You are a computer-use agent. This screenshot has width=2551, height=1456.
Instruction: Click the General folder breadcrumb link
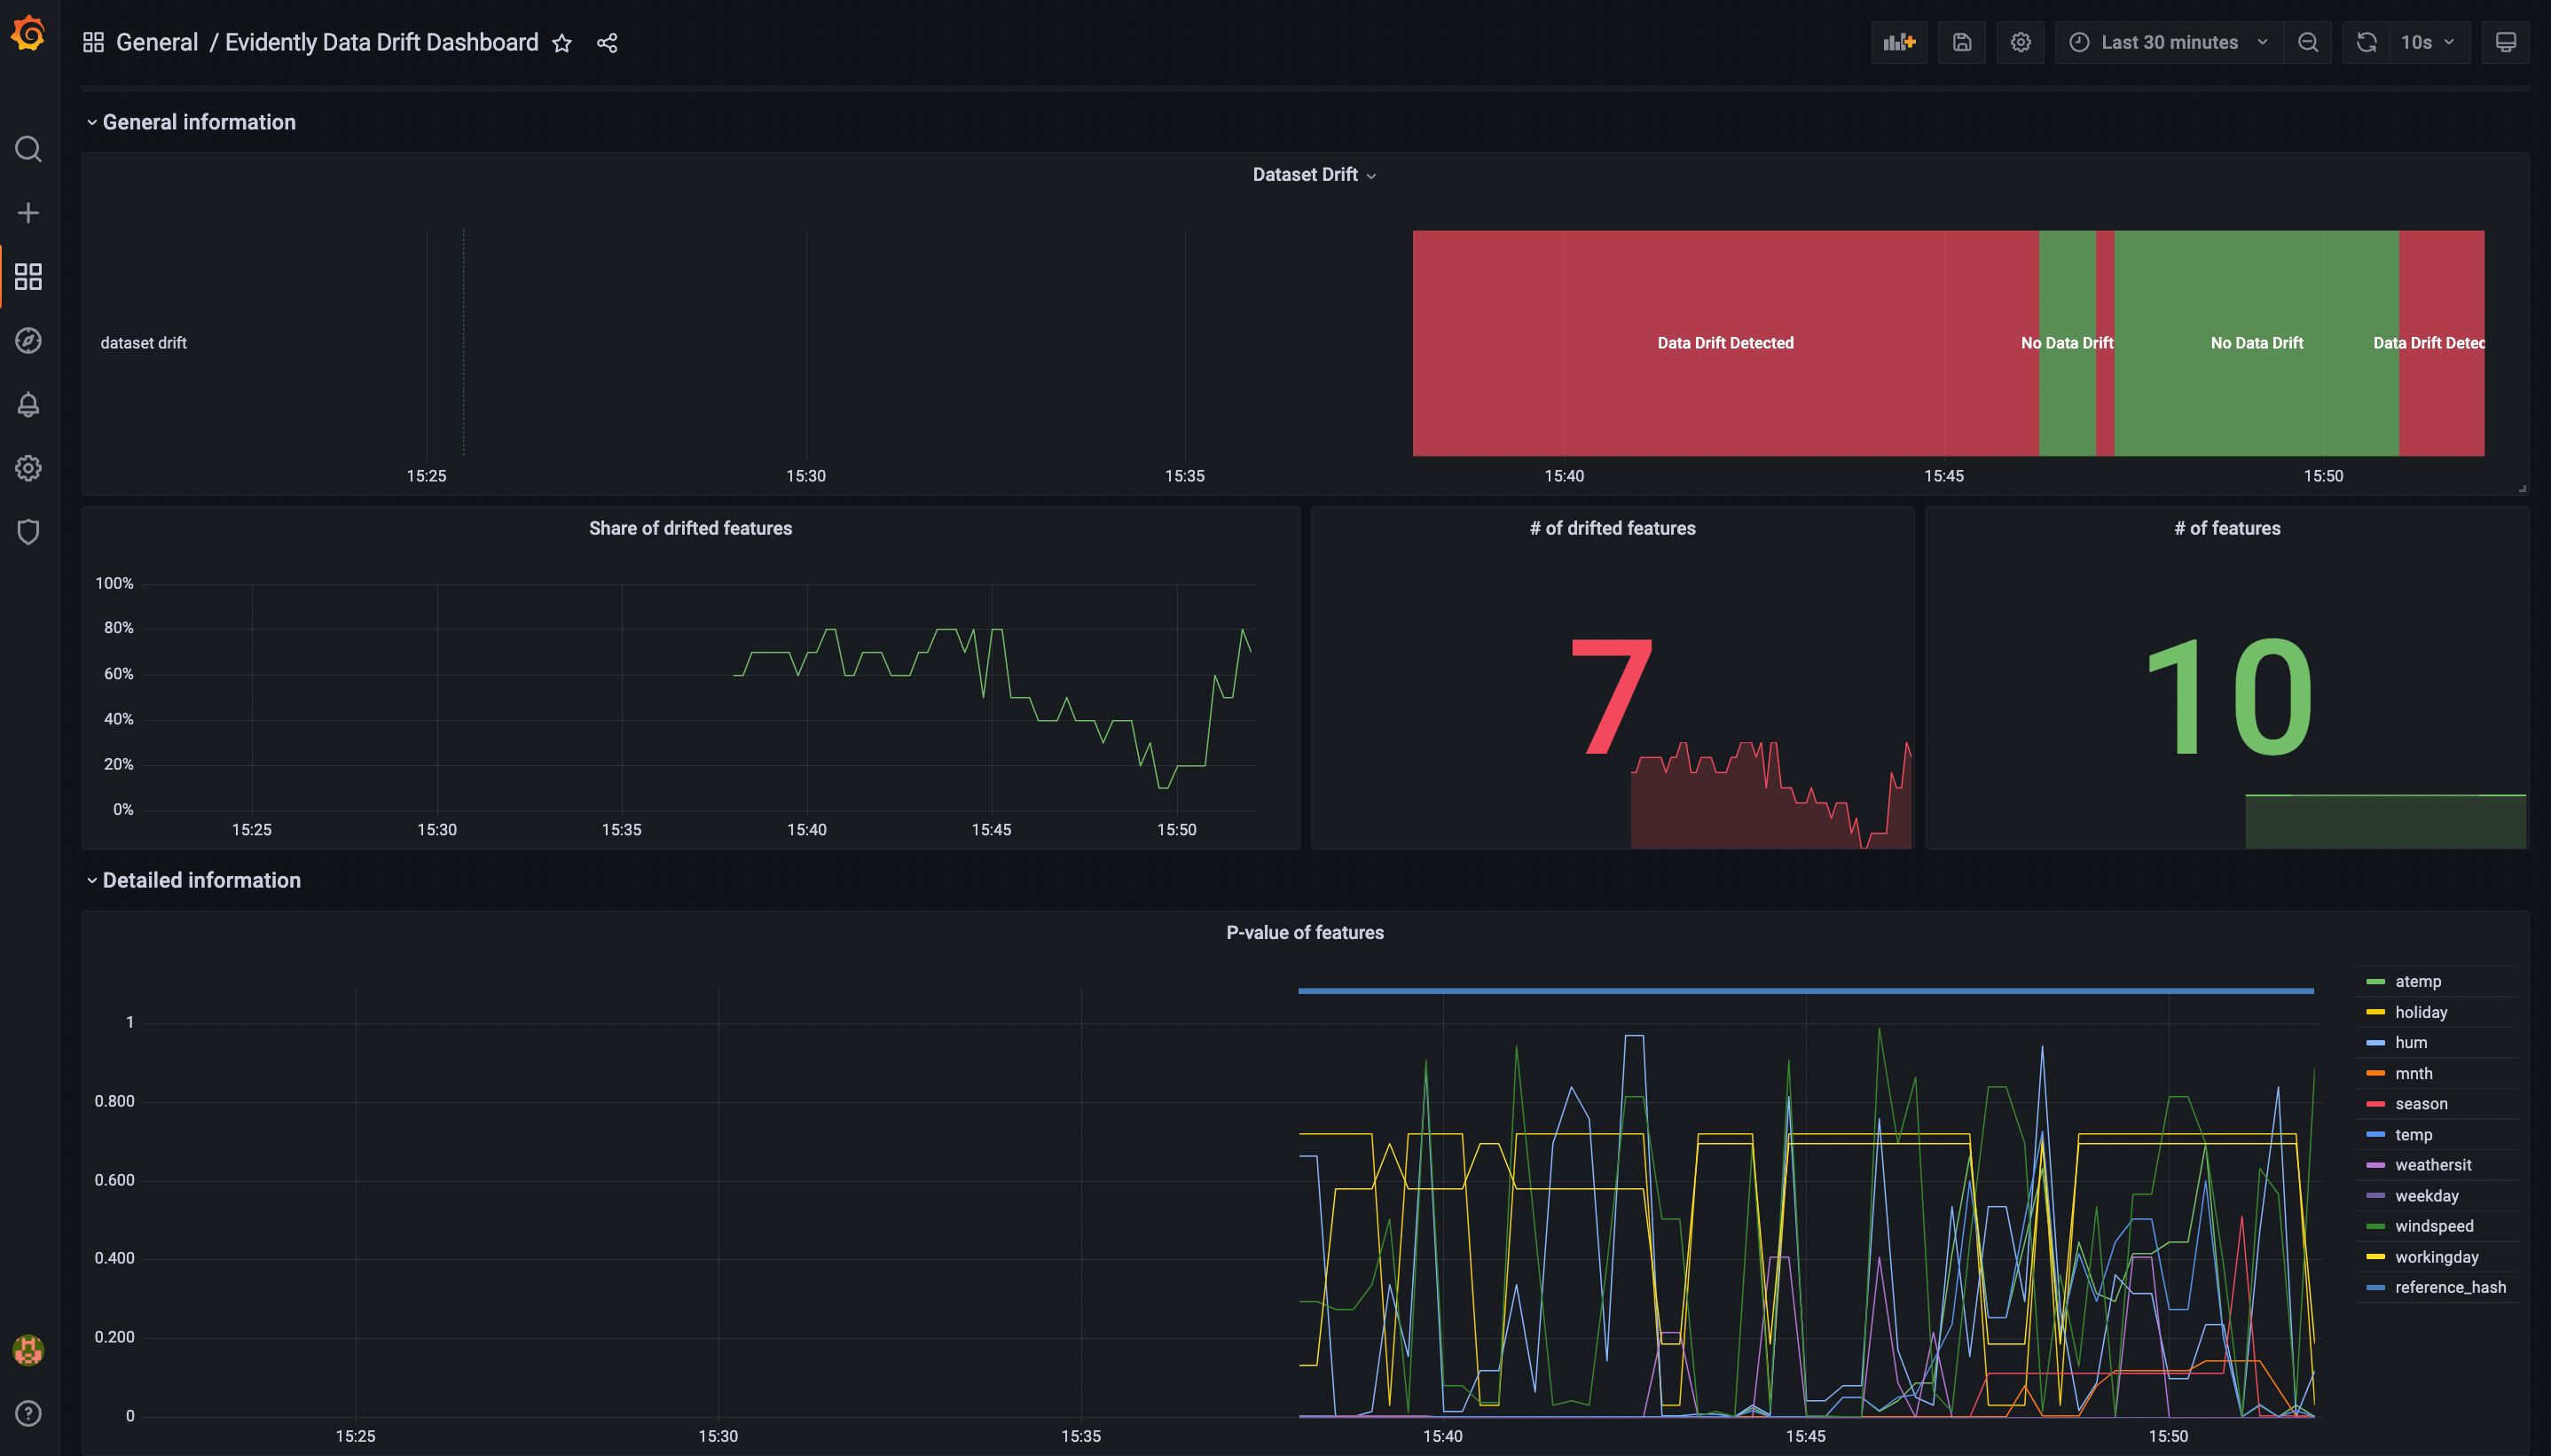click(x=157, y=42)
